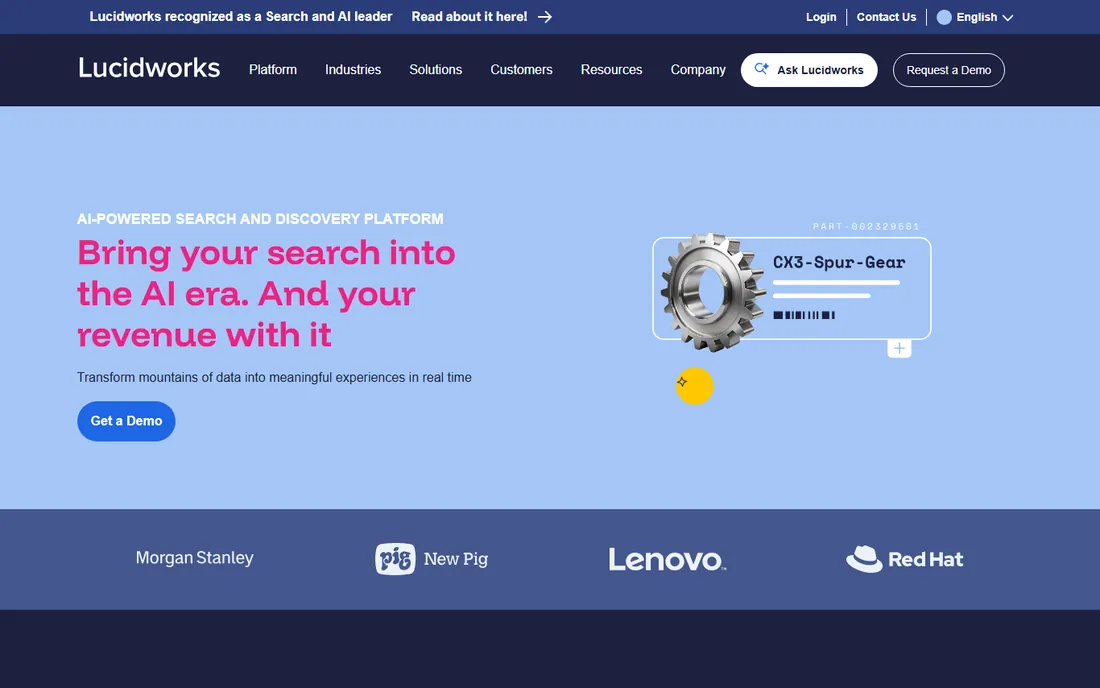Click the Red Hat logo

click(x=904, y=559)
